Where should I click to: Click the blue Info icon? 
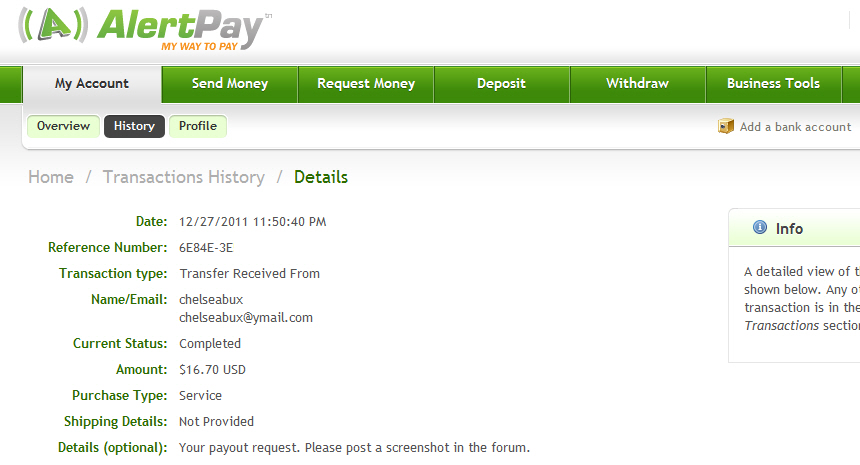point(760,227)
